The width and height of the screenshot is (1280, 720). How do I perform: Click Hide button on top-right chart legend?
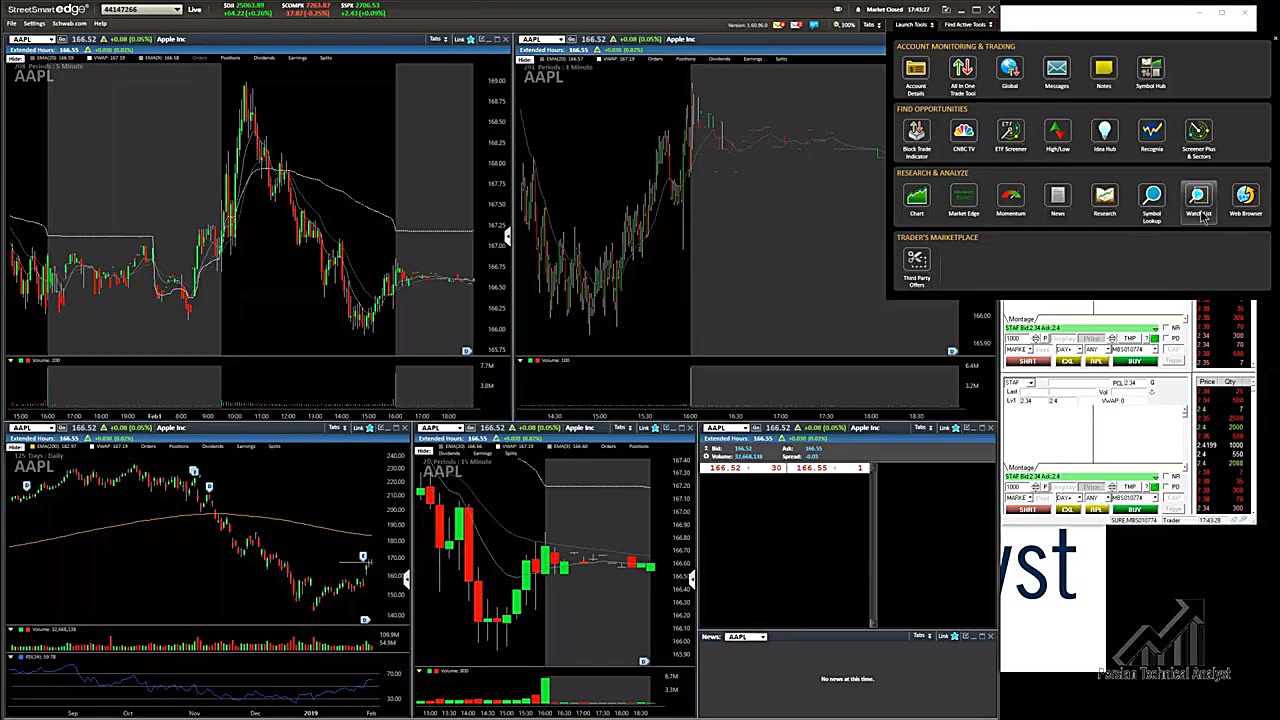pos(524,58)
